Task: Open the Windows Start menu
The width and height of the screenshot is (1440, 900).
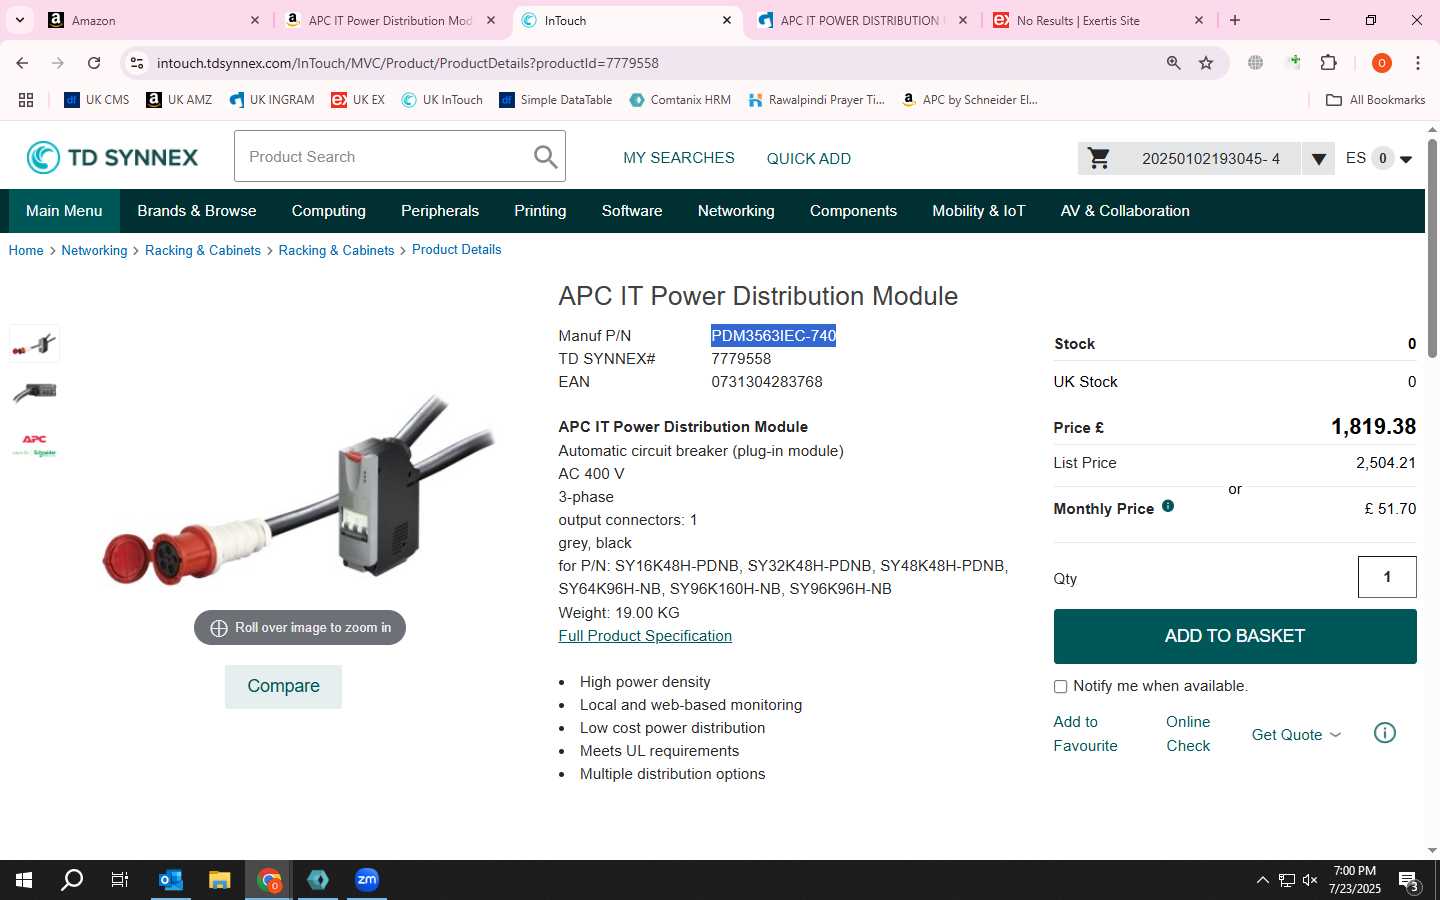Action: [x=24, y=880]
